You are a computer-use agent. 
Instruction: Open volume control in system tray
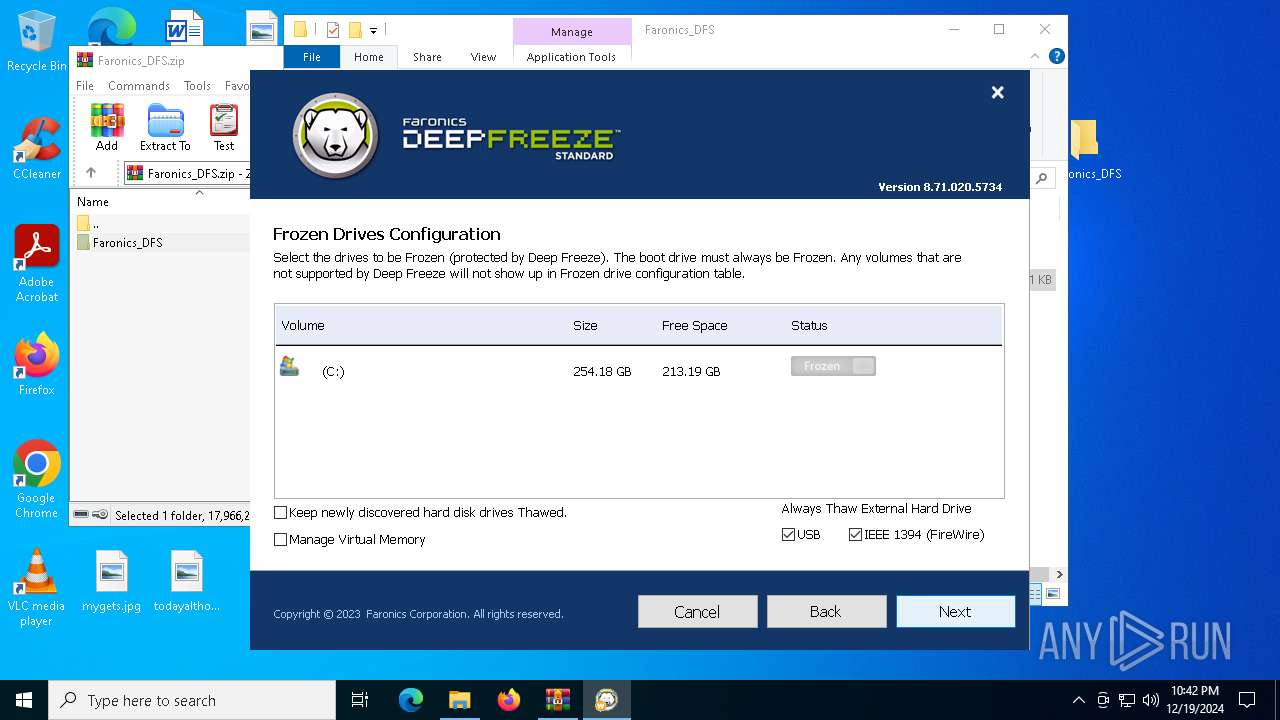tap(1151, 700)
